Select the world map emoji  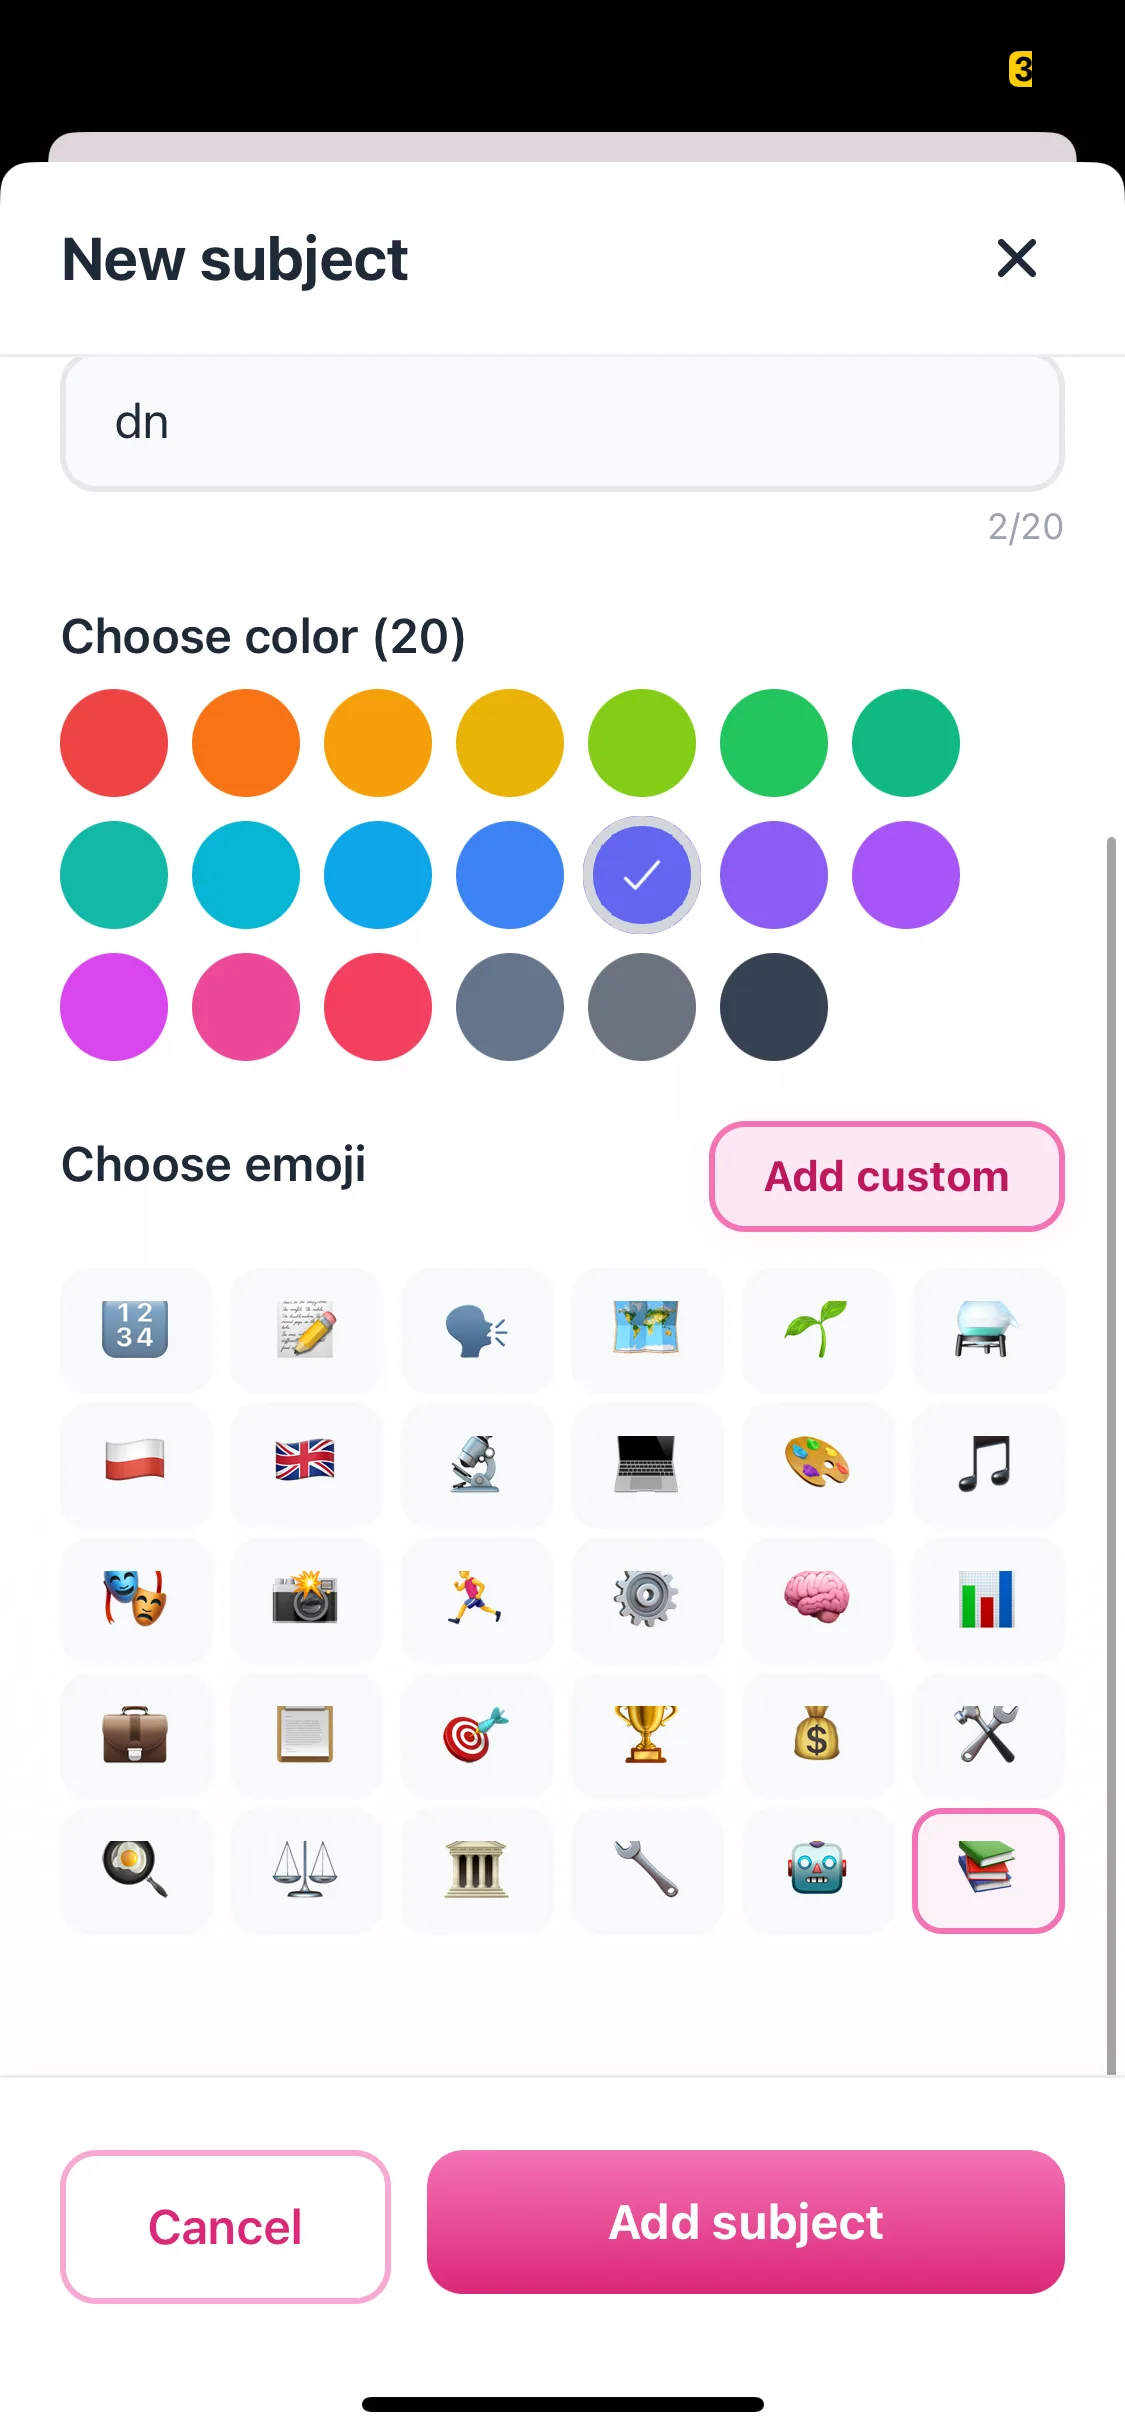pos(646,1329)
